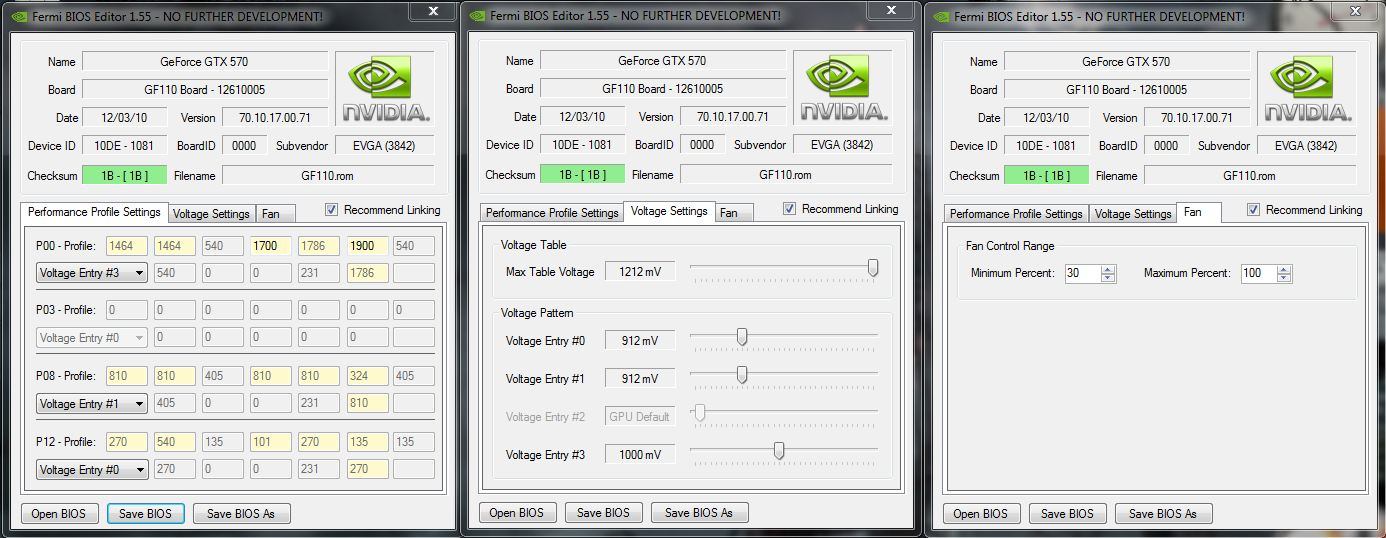Open the P08 Voltage Entry #1 dropdown

(x=92, y=404)
